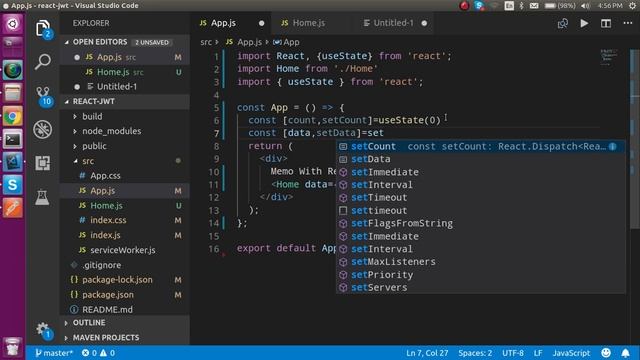Open the trash at dock bottom

[x=12, y=348]
